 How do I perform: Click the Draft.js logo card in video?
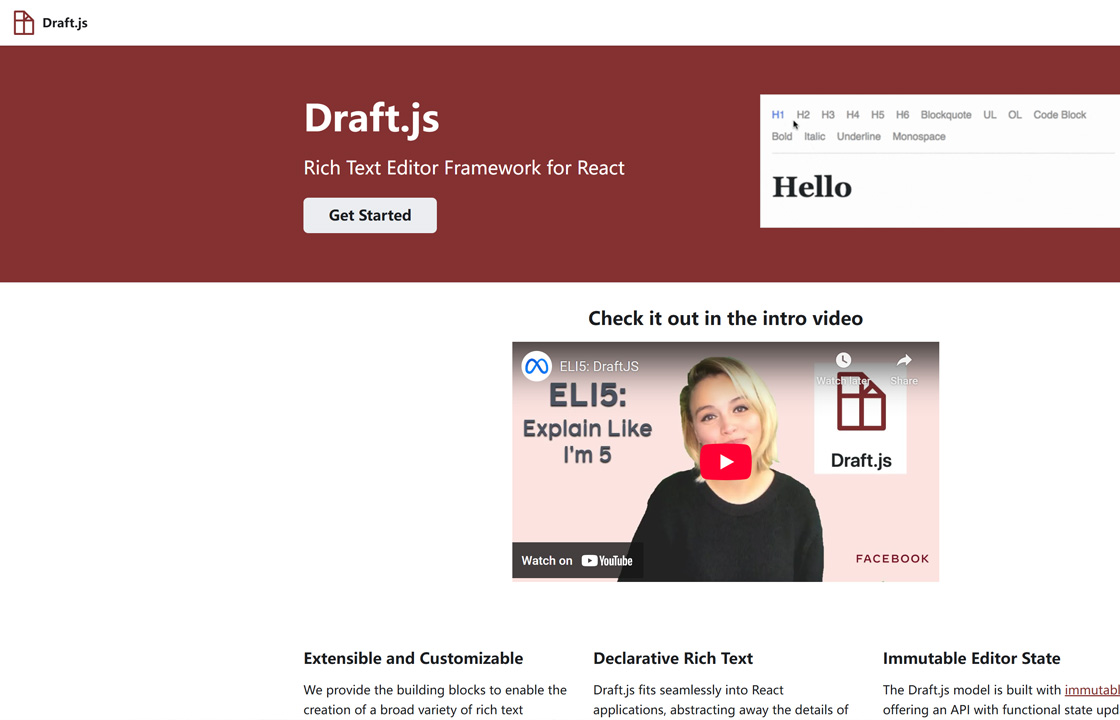tap(861, 421)
